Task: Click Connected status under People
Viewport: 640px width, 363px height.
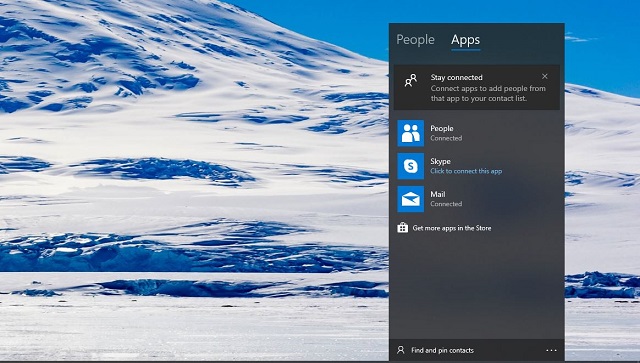Action: pyautogui.click(x=446, y=138)
